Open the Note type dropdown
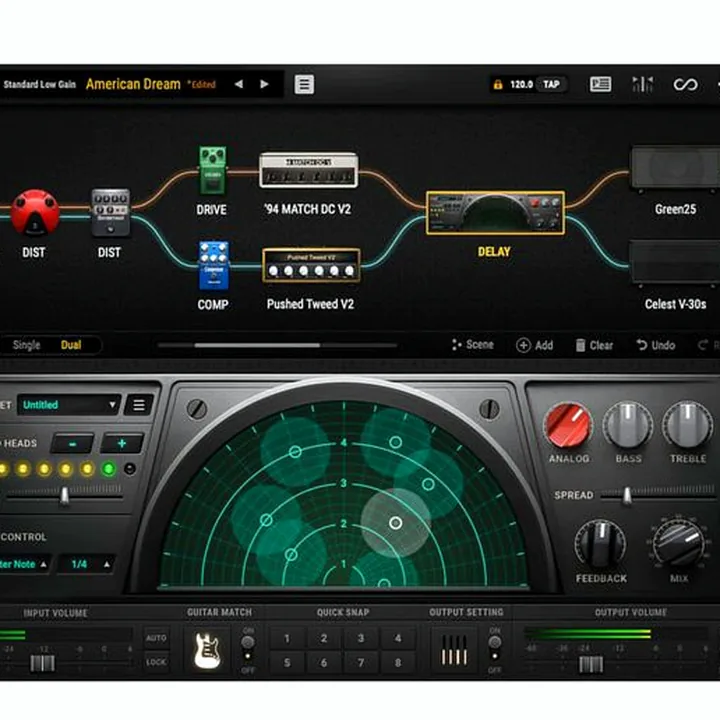The height and width of the screenshot is (720, 720). pyautogui.click(x=24, y=564)
